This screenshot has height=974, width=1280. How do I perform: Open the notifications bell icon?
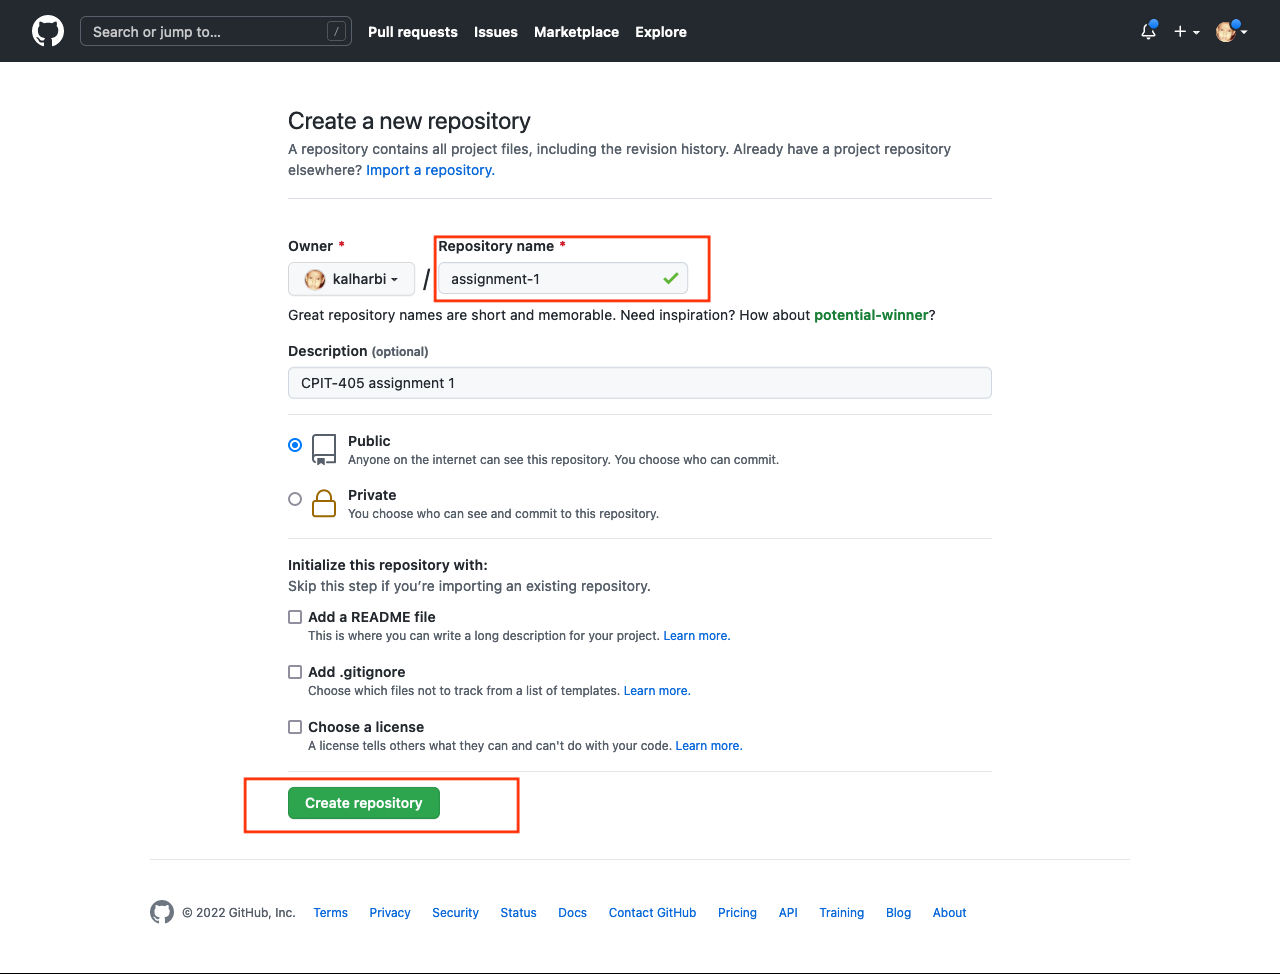[1148, 31]
